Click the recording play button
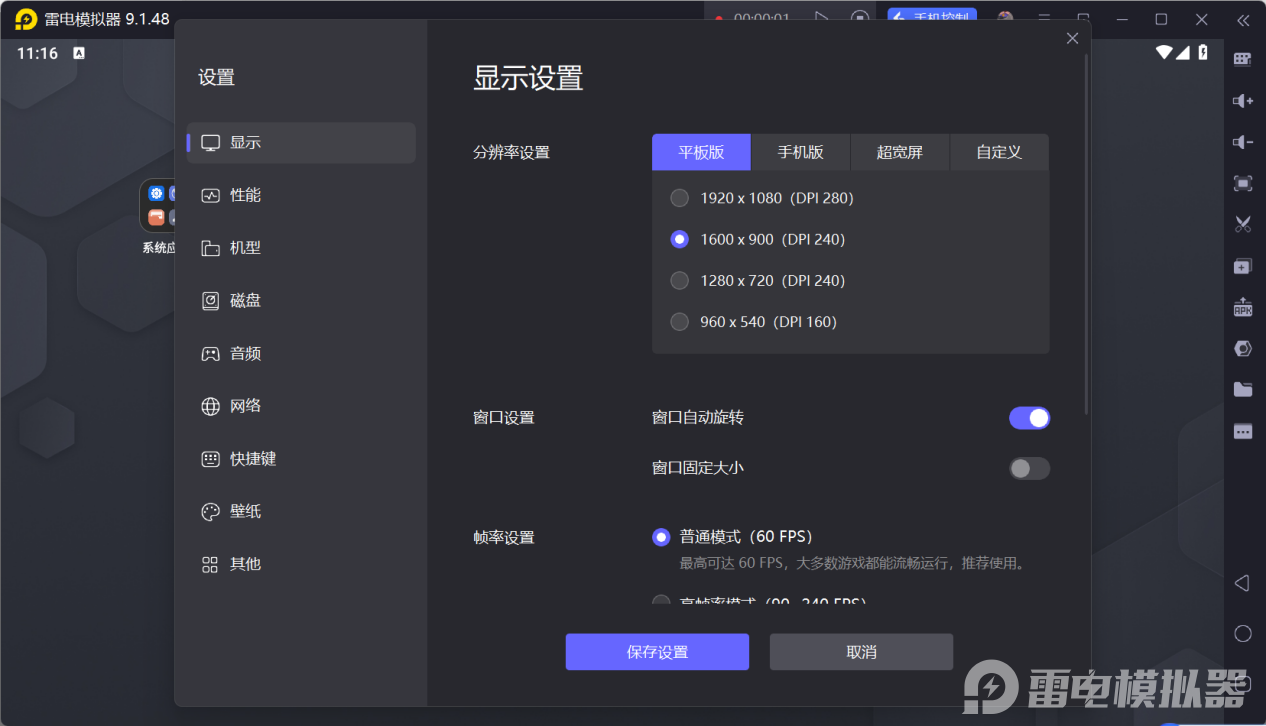The width and height of the screenshot is (1266, 726). tap(822, 18)
